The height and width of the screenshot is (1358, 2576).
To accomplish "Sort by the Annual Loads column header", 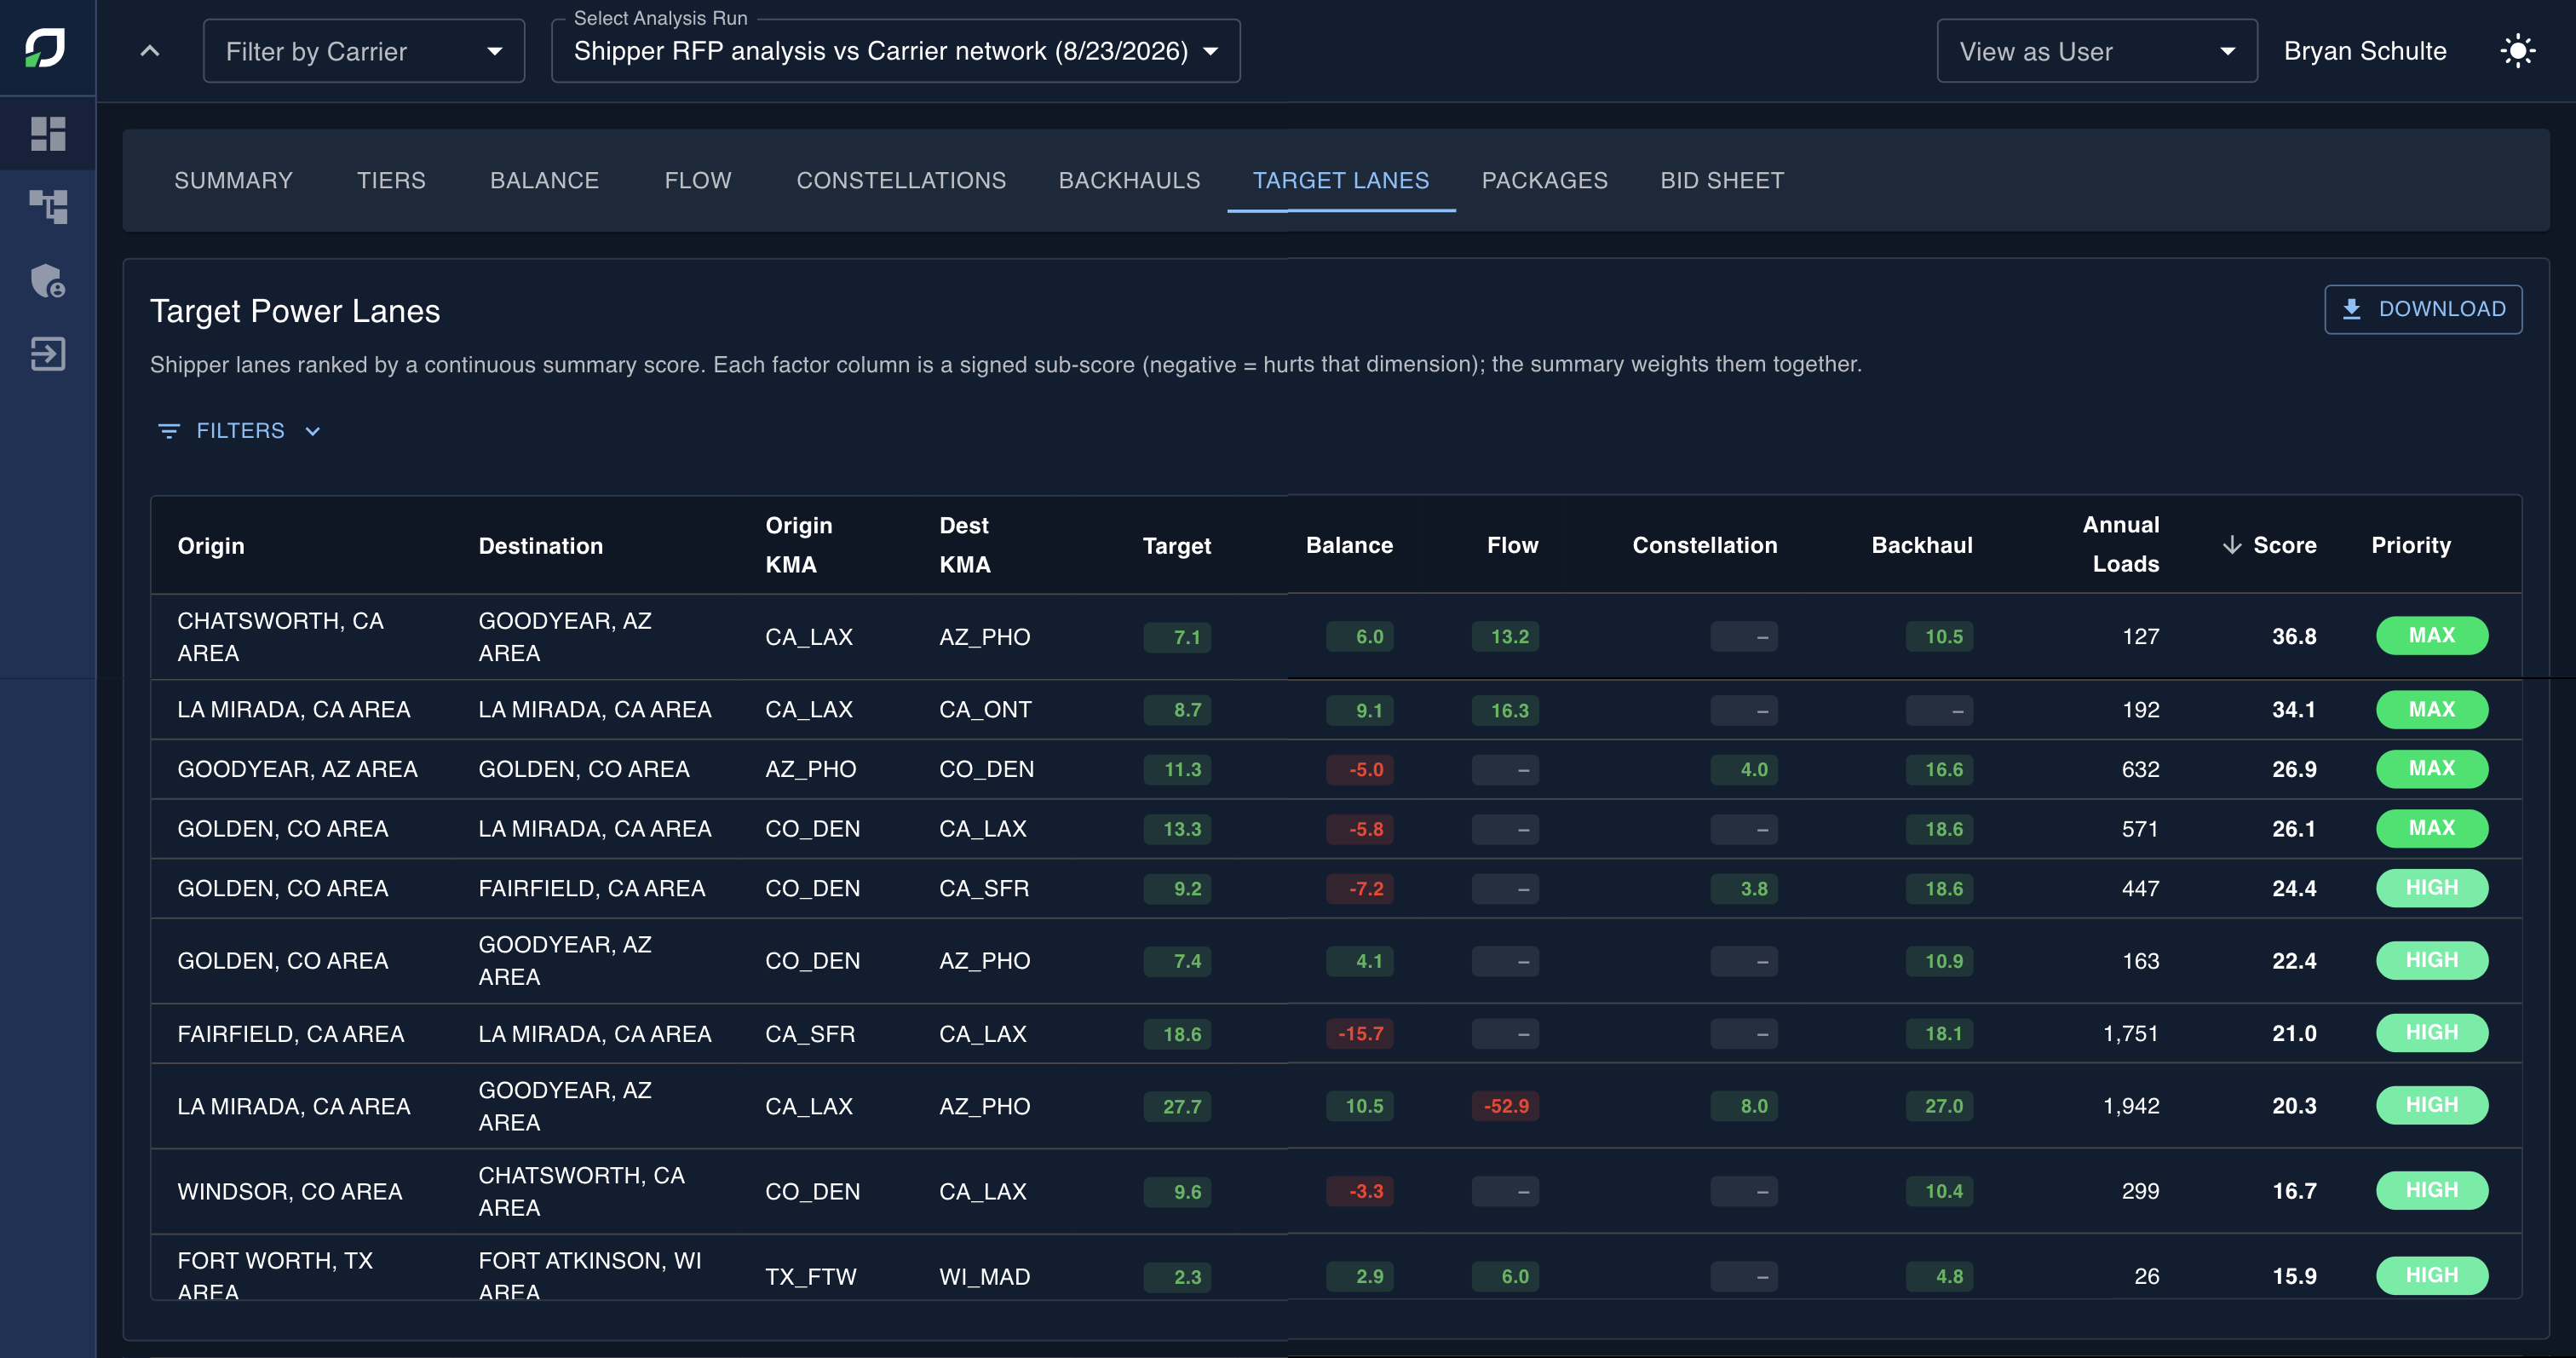I will click(2120, 544).
